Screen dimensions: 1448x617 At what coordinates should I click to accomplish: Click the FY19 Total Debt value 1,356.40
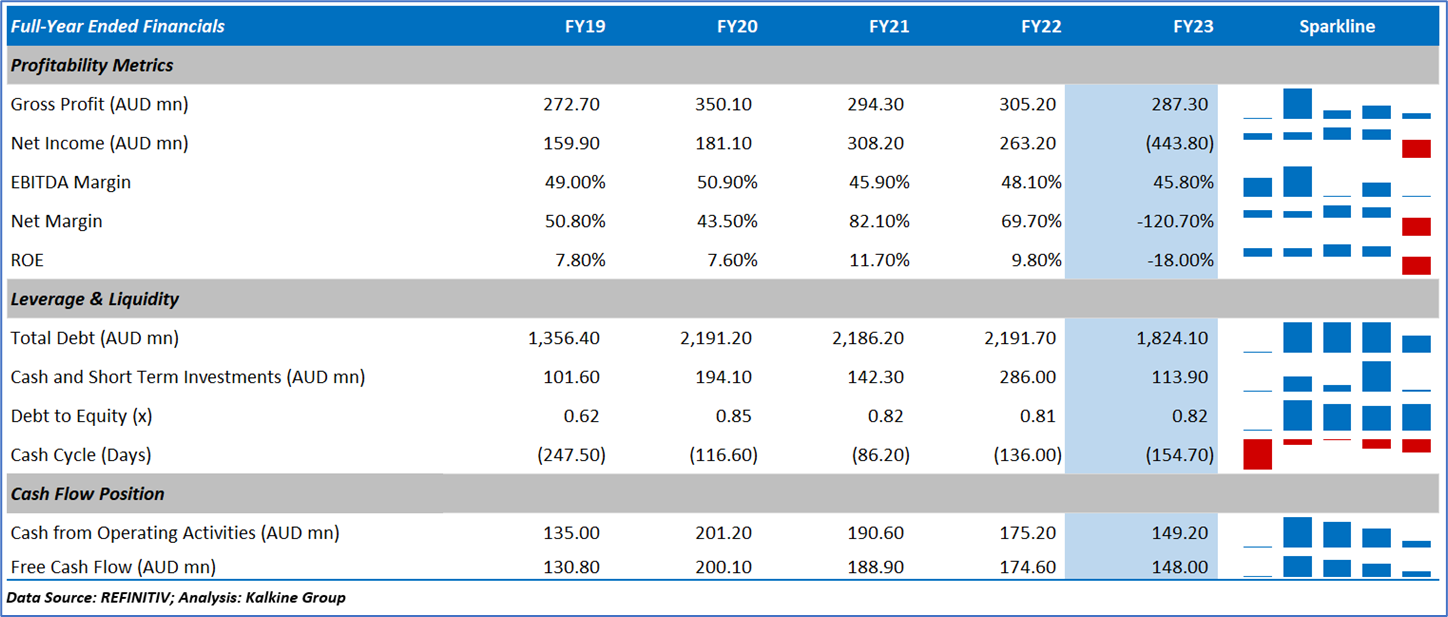[564, 338]
